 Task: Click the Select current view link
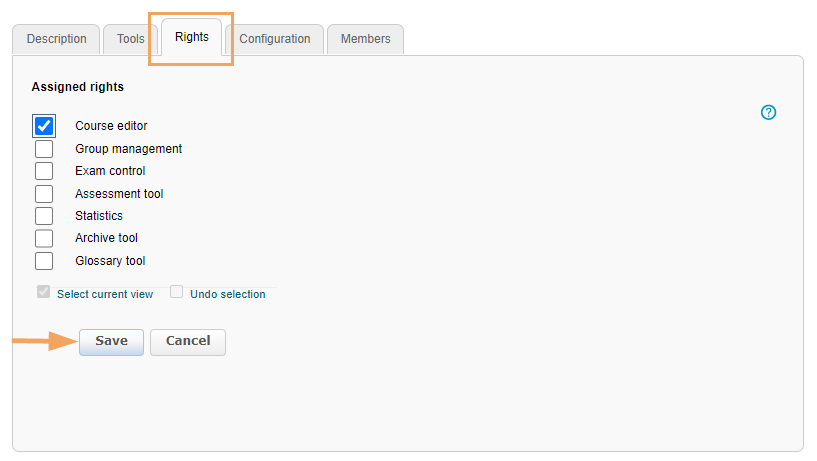coord(105,294)
